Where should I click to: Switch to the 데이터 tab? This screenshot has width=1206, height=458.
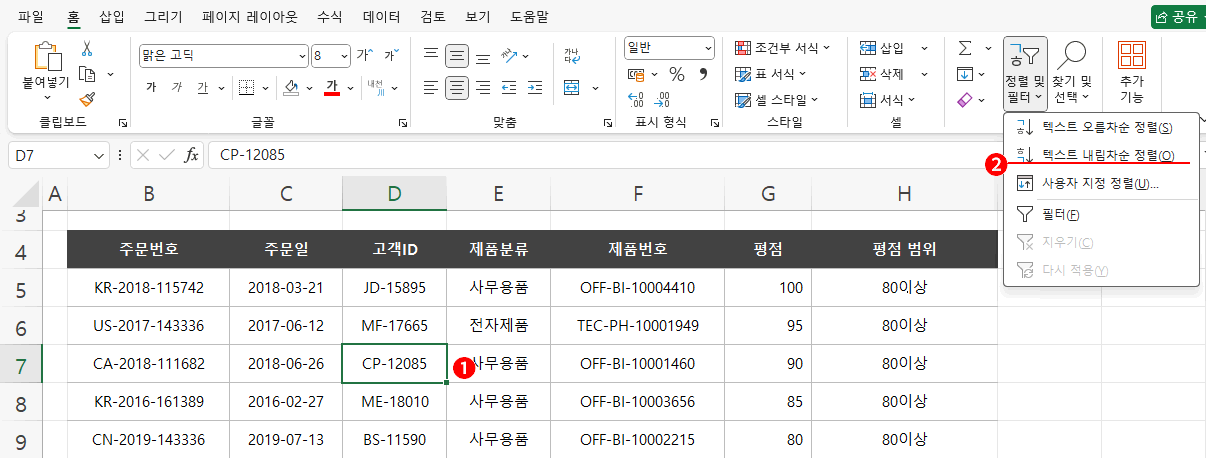click(x=382, y=16)
